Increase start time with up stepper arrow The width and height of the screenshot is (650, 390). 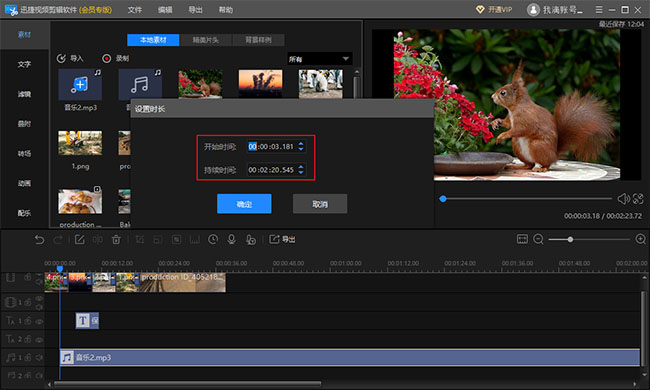point(301,144)
